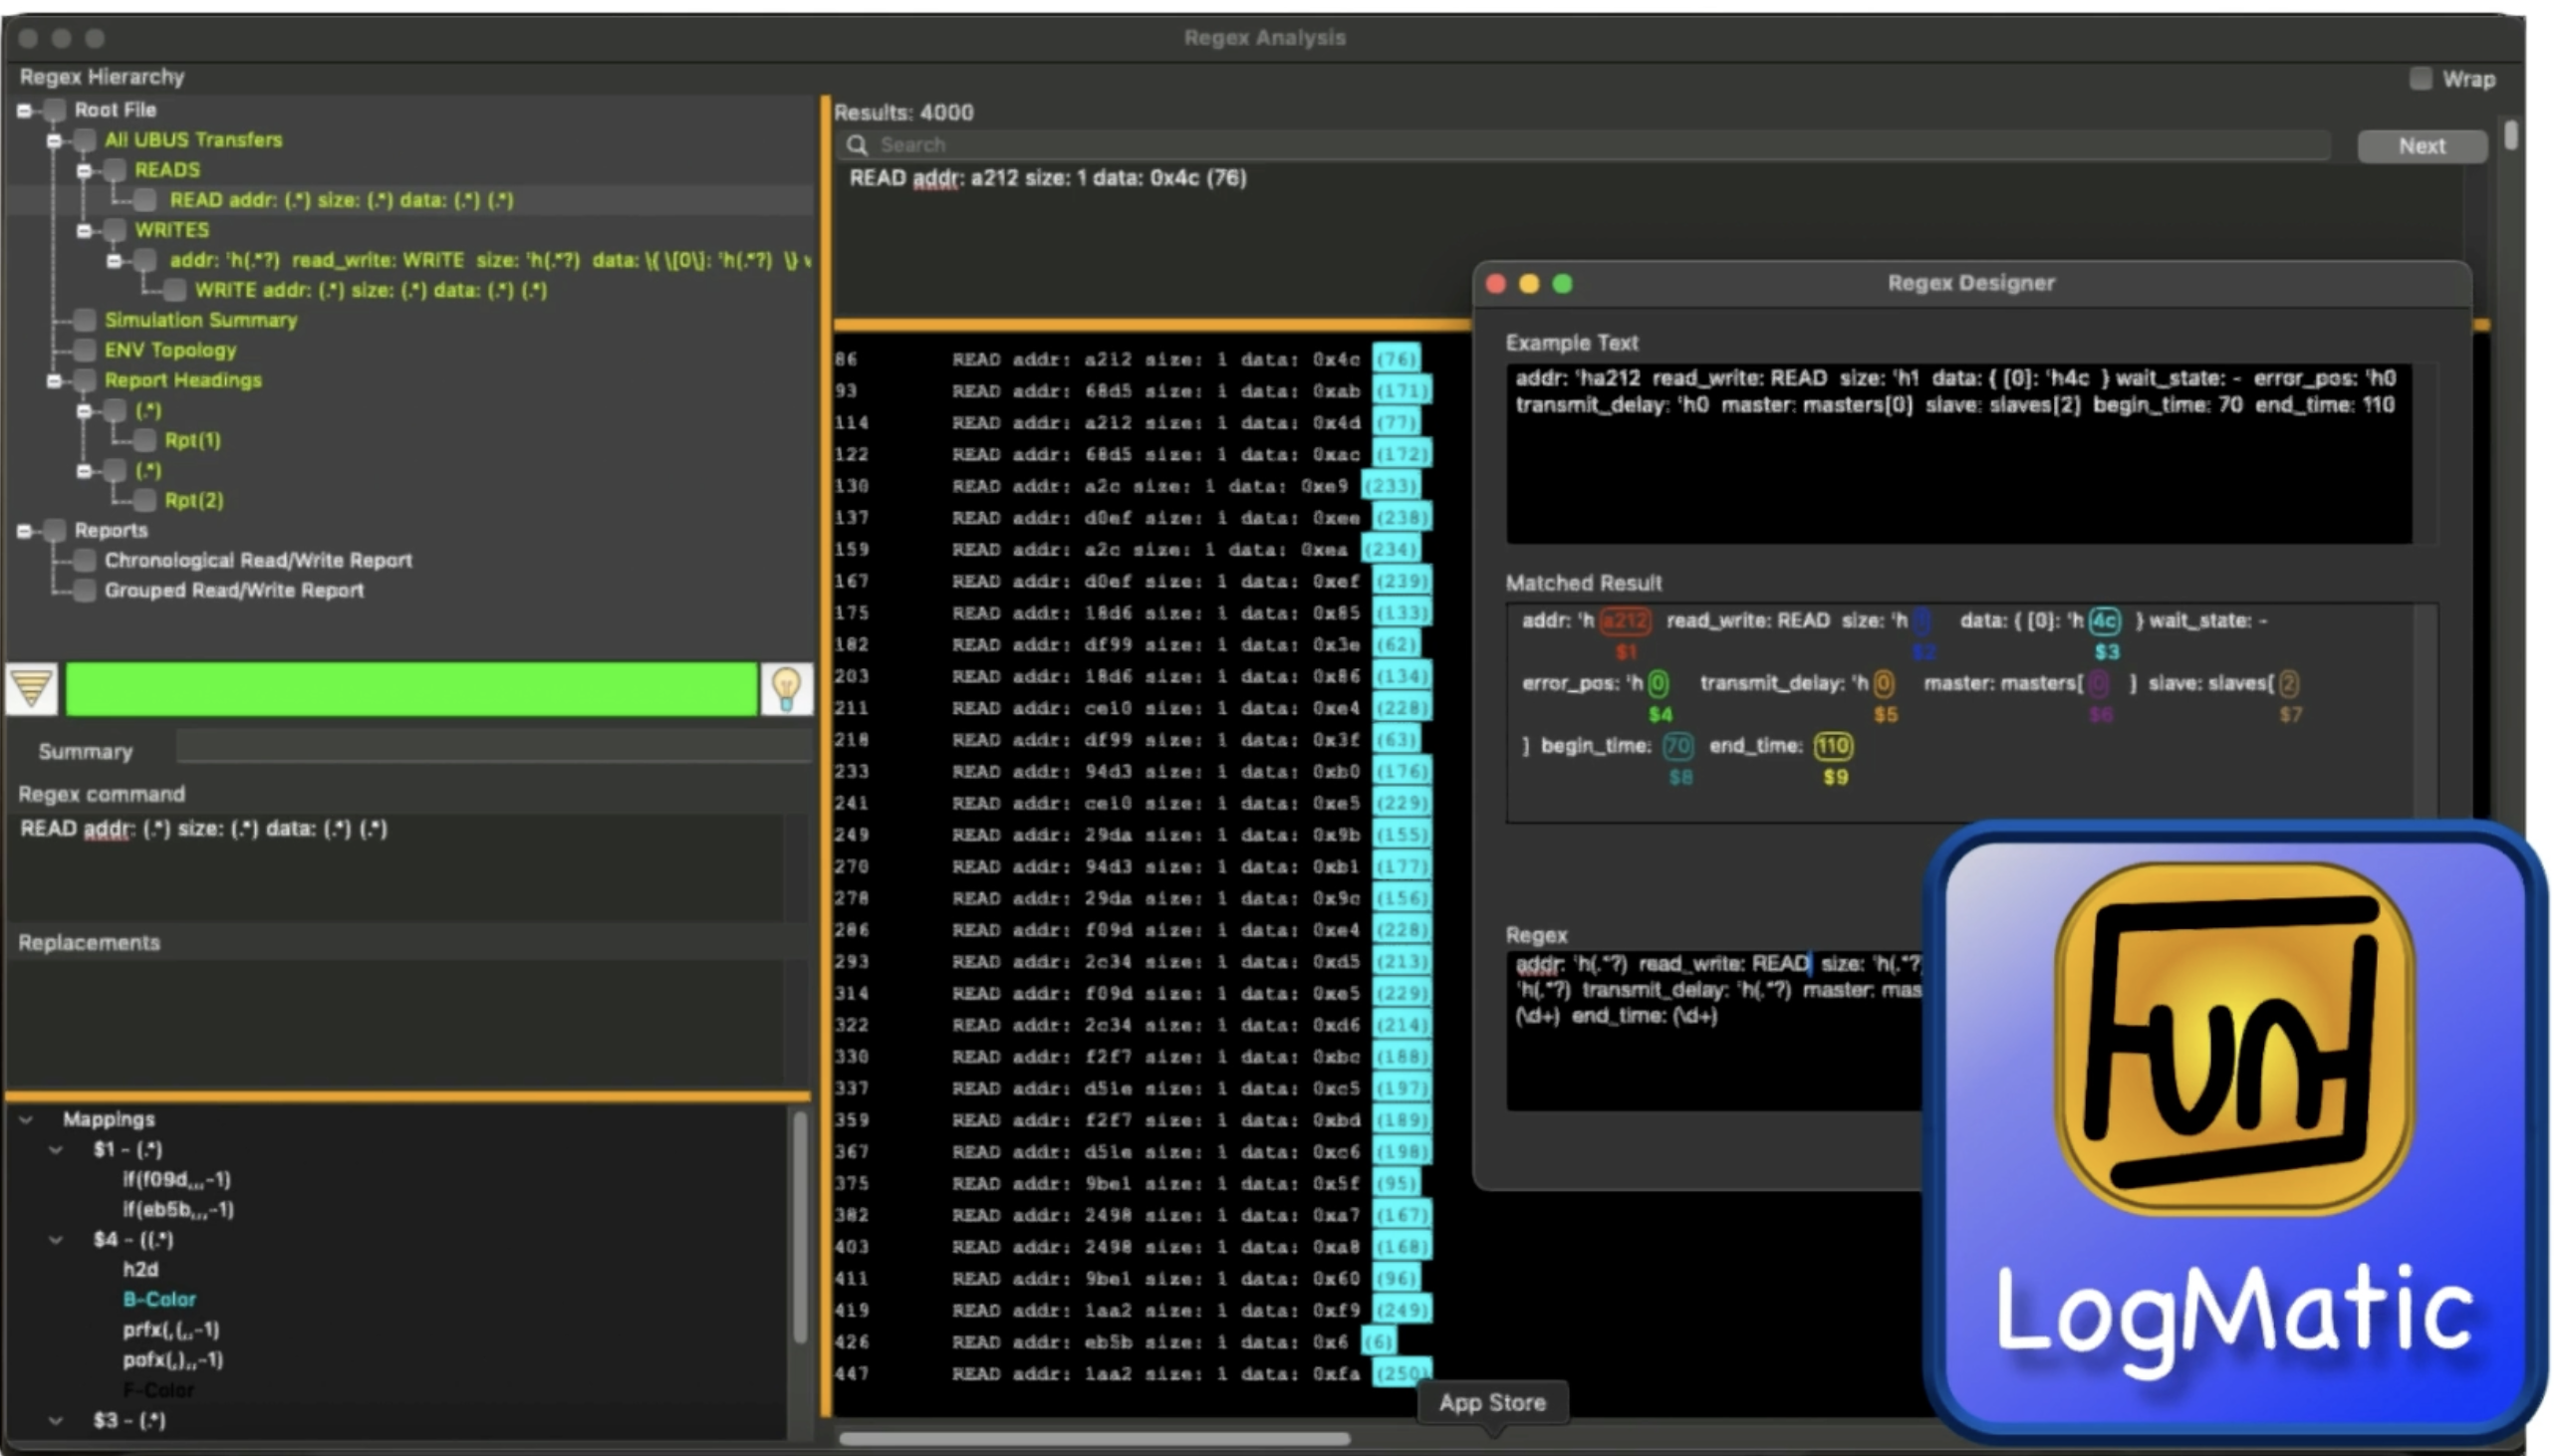Select Grouped Read/Write Report item
This screenshot has height=1456, width=2554.
coord(234,590)
